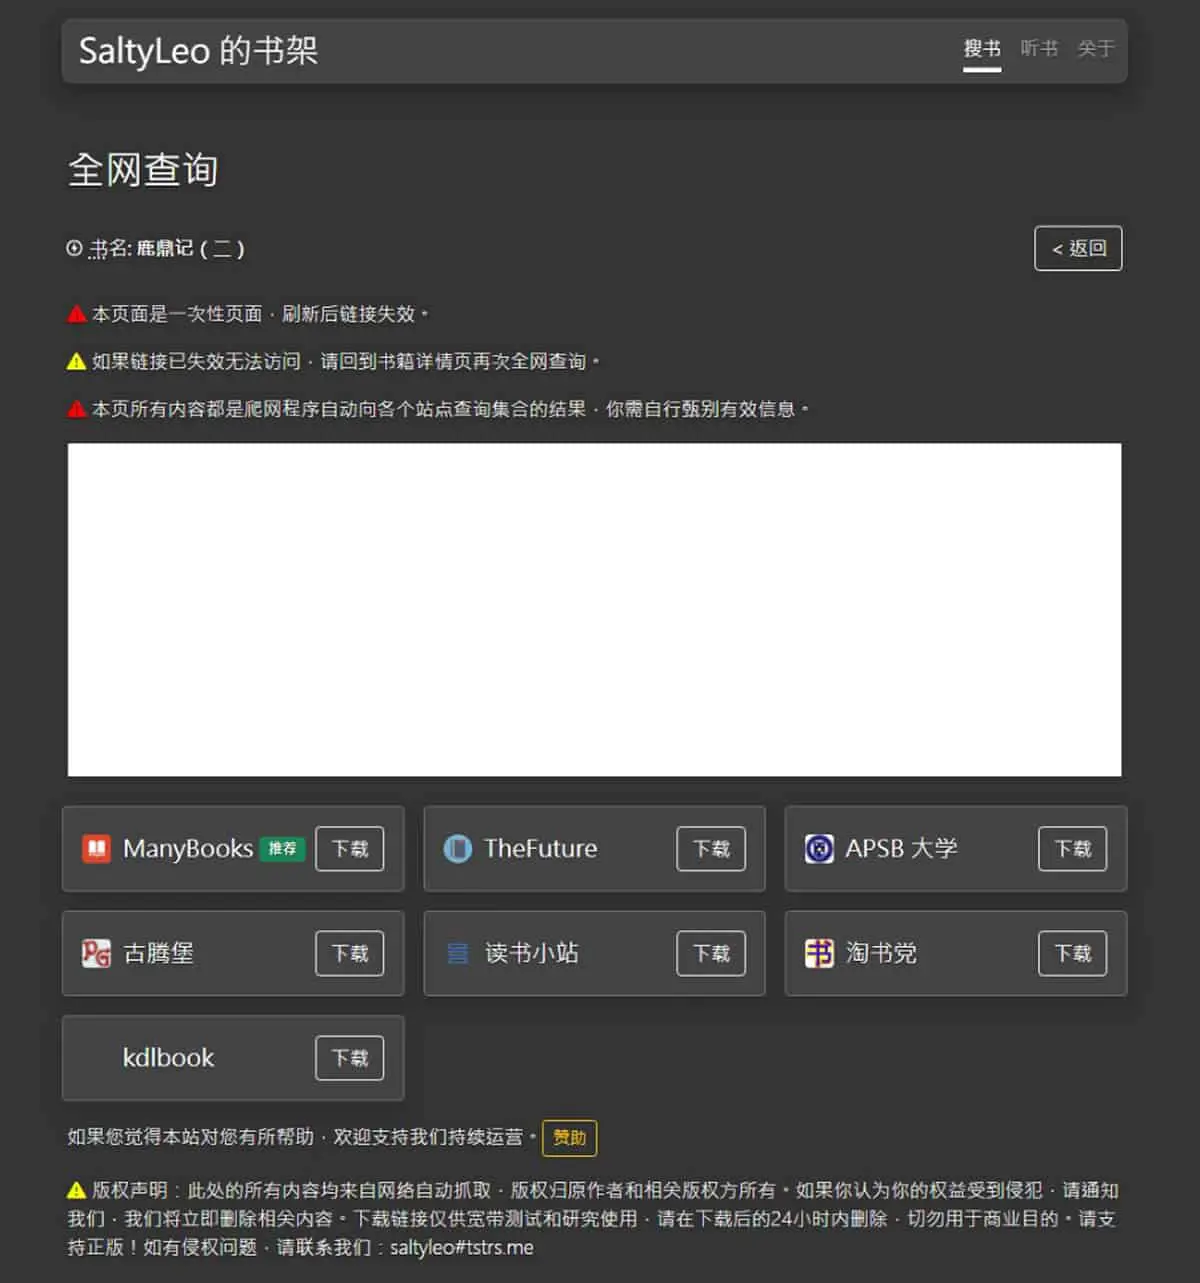This screenshot has height=1283, width=1200.
Task: Click the TheFuture blue icon
Action: pyautogui.click(x=457, y=849)
